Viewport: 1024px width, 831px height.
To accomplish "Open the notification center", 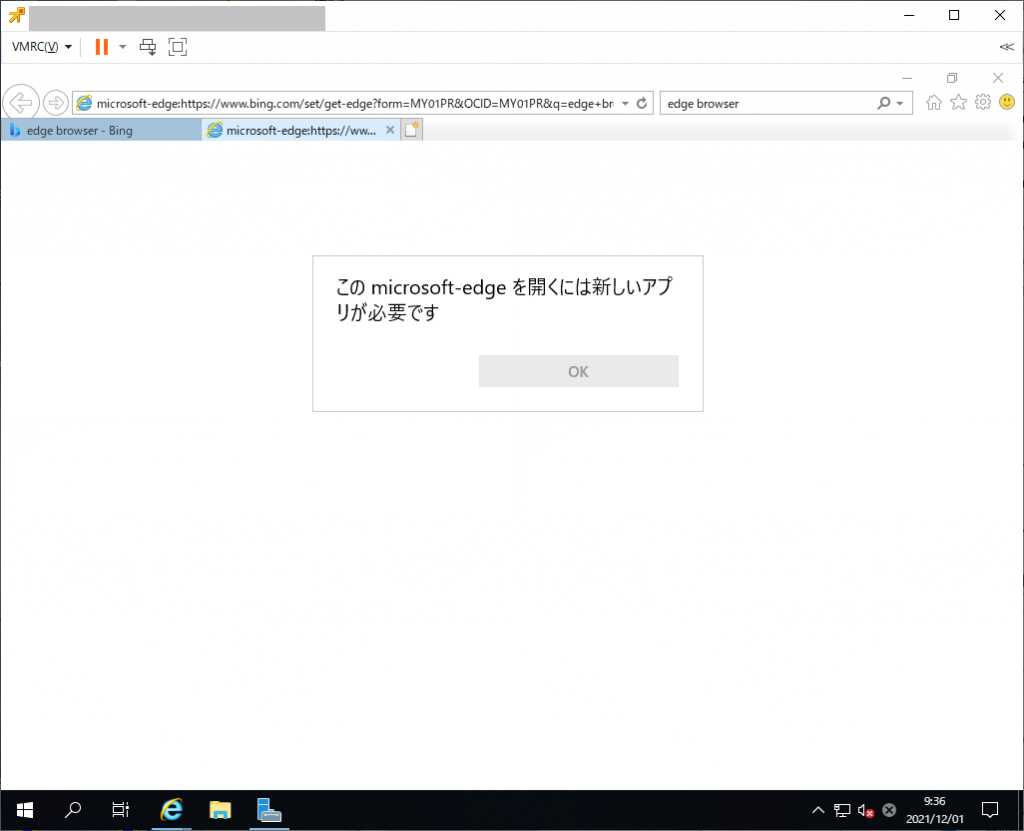I will point(990,810).
